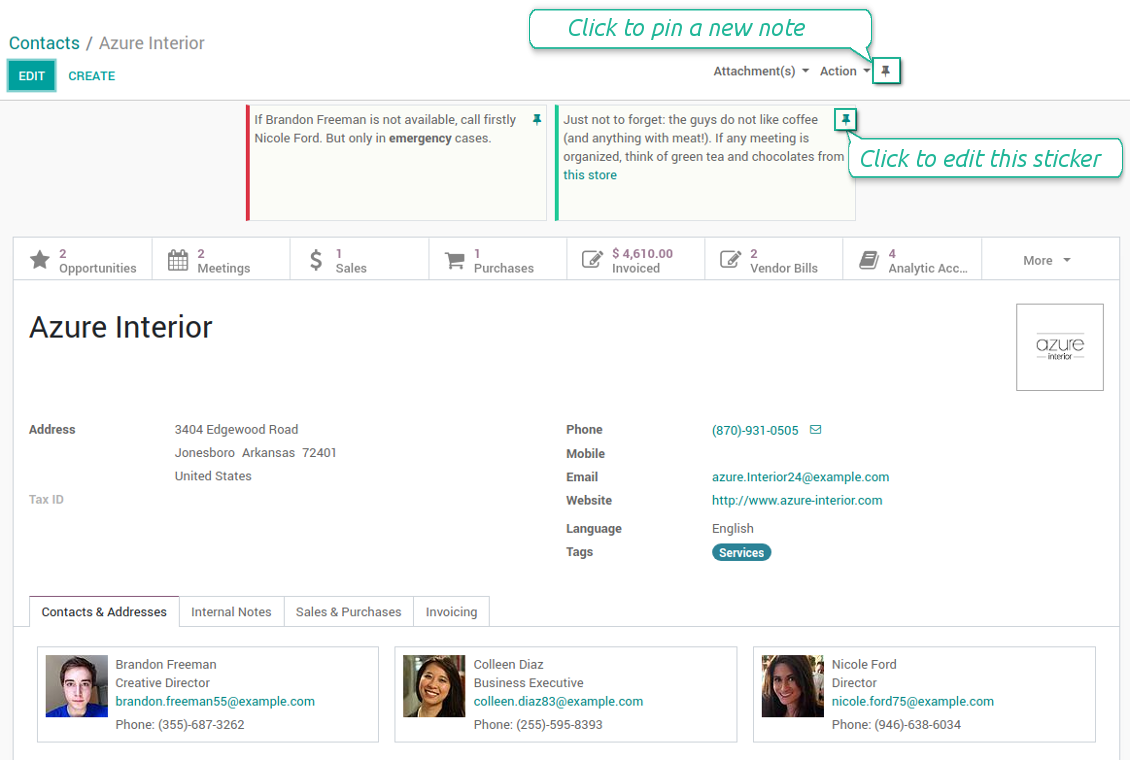Open Brandon Freeman contact card photo
This screenshot has width=1130, height=760.
pyautogui.click(x=76, y=686)
